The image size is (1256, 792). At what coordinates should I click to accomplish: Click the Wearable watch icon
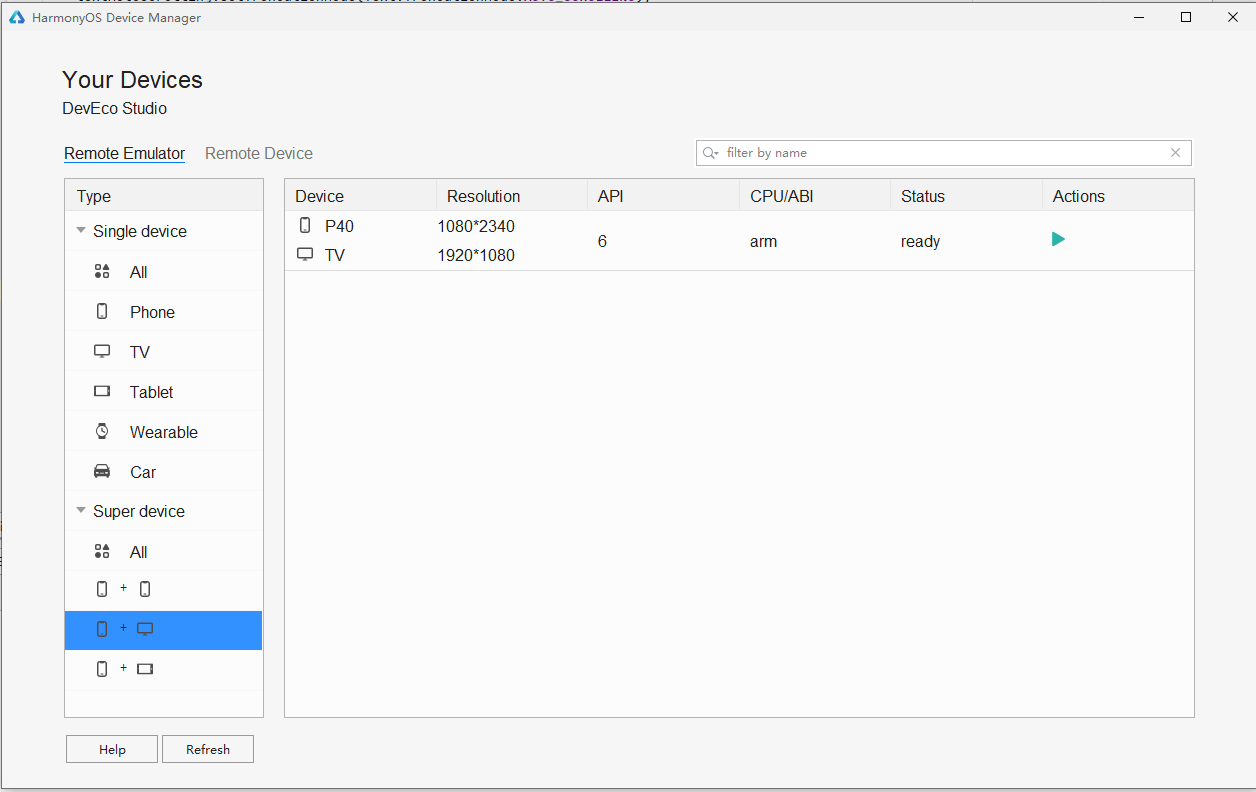[x=102, y=431]
